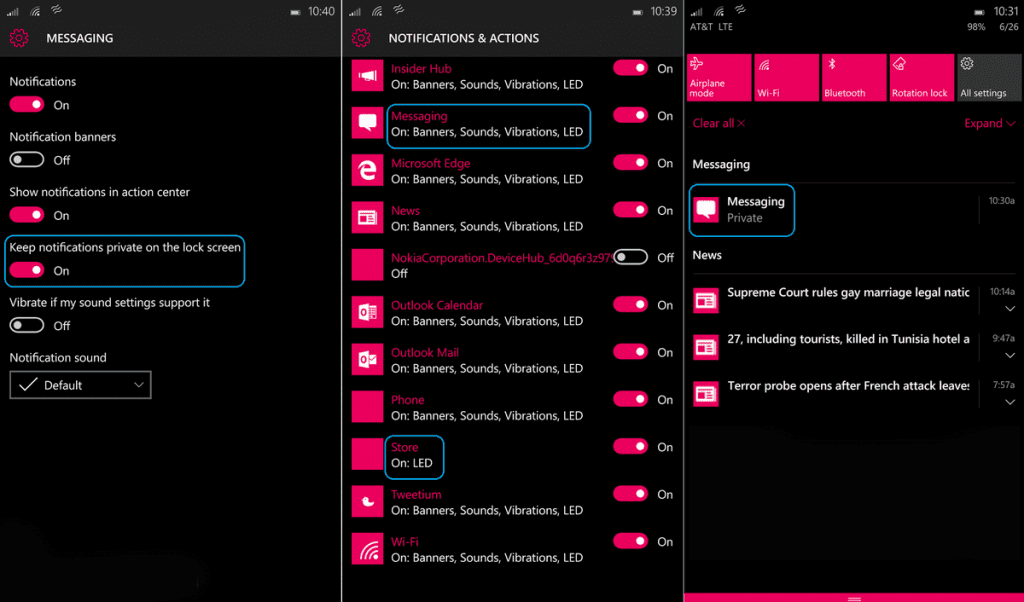This screenshot has height=602, width=1024.
Task: Toggle the Wi-Fi quick action tile
Action: point(786,78)
